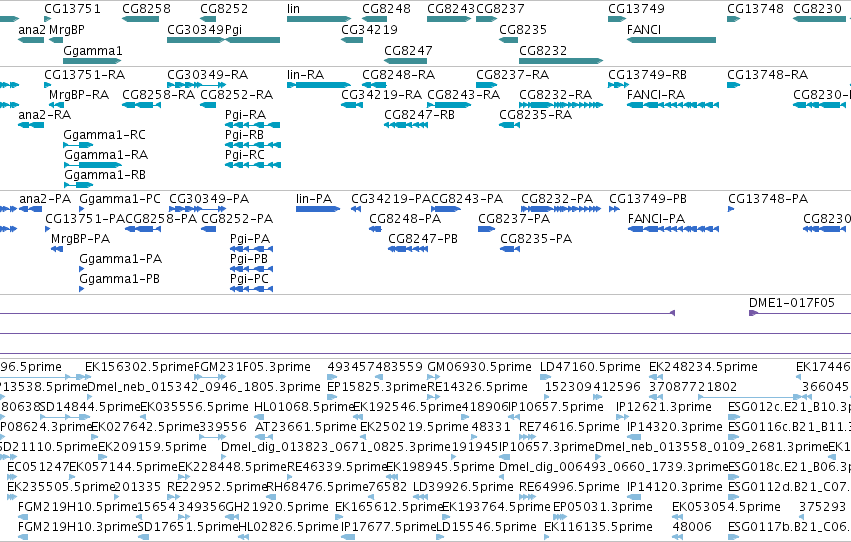Viewport: 851px width, 542px height.
Task: Click the CG8258-RA transcript label
Action: click(x=158, y=95)
